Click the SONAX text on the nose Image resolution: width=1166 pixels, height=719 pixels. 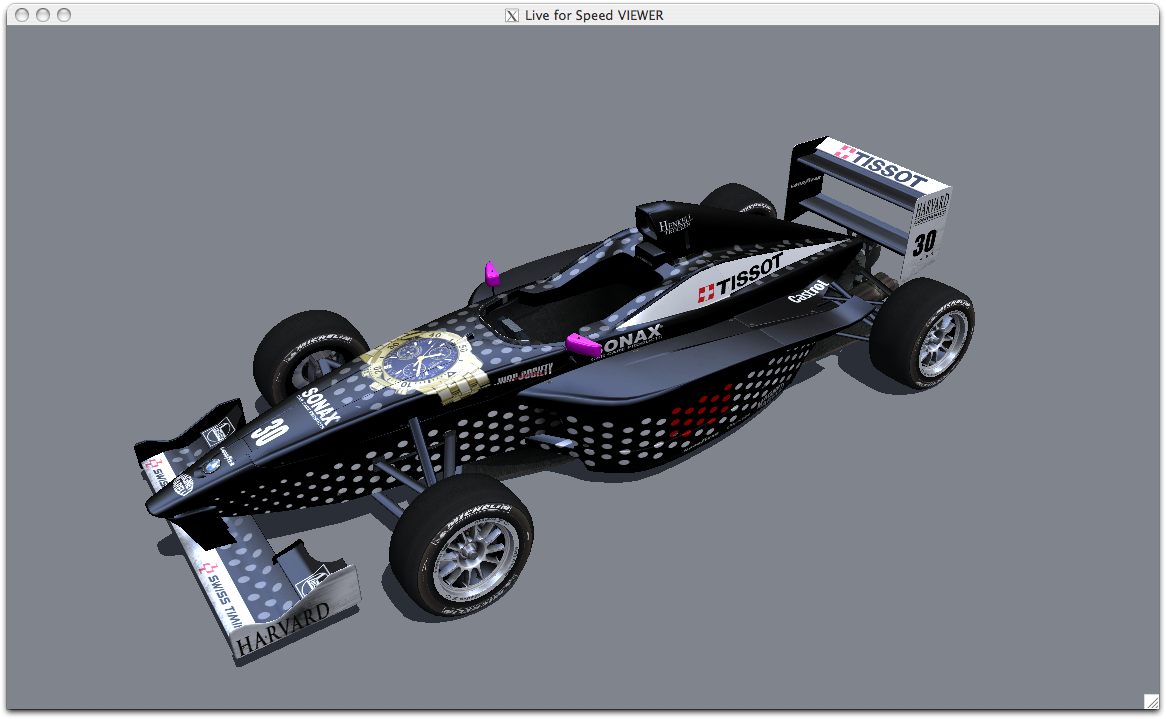pyautogui.click(x=322, y=407)
